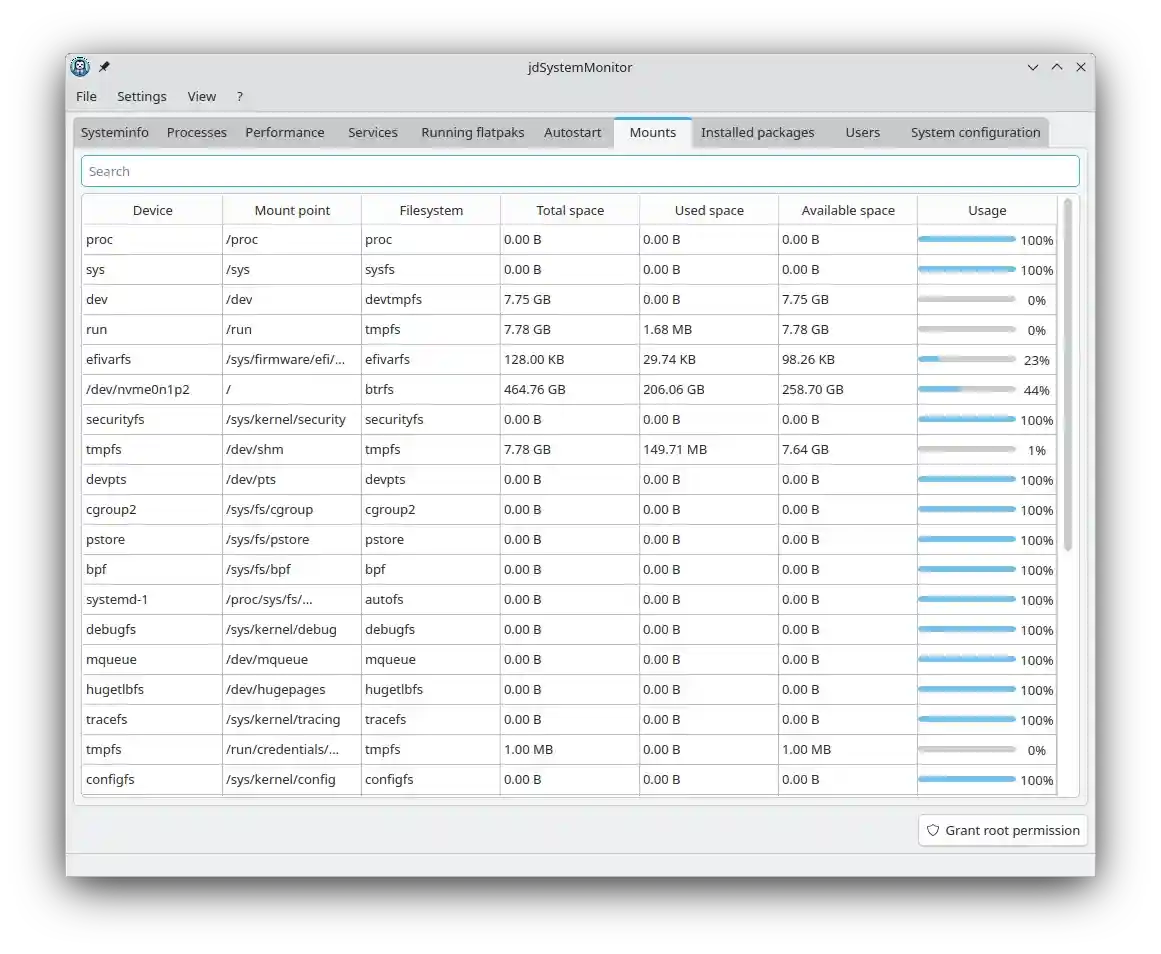This screenshot has width=1161, height=954.
Task: Open the View menu
Action: [201, 96]
